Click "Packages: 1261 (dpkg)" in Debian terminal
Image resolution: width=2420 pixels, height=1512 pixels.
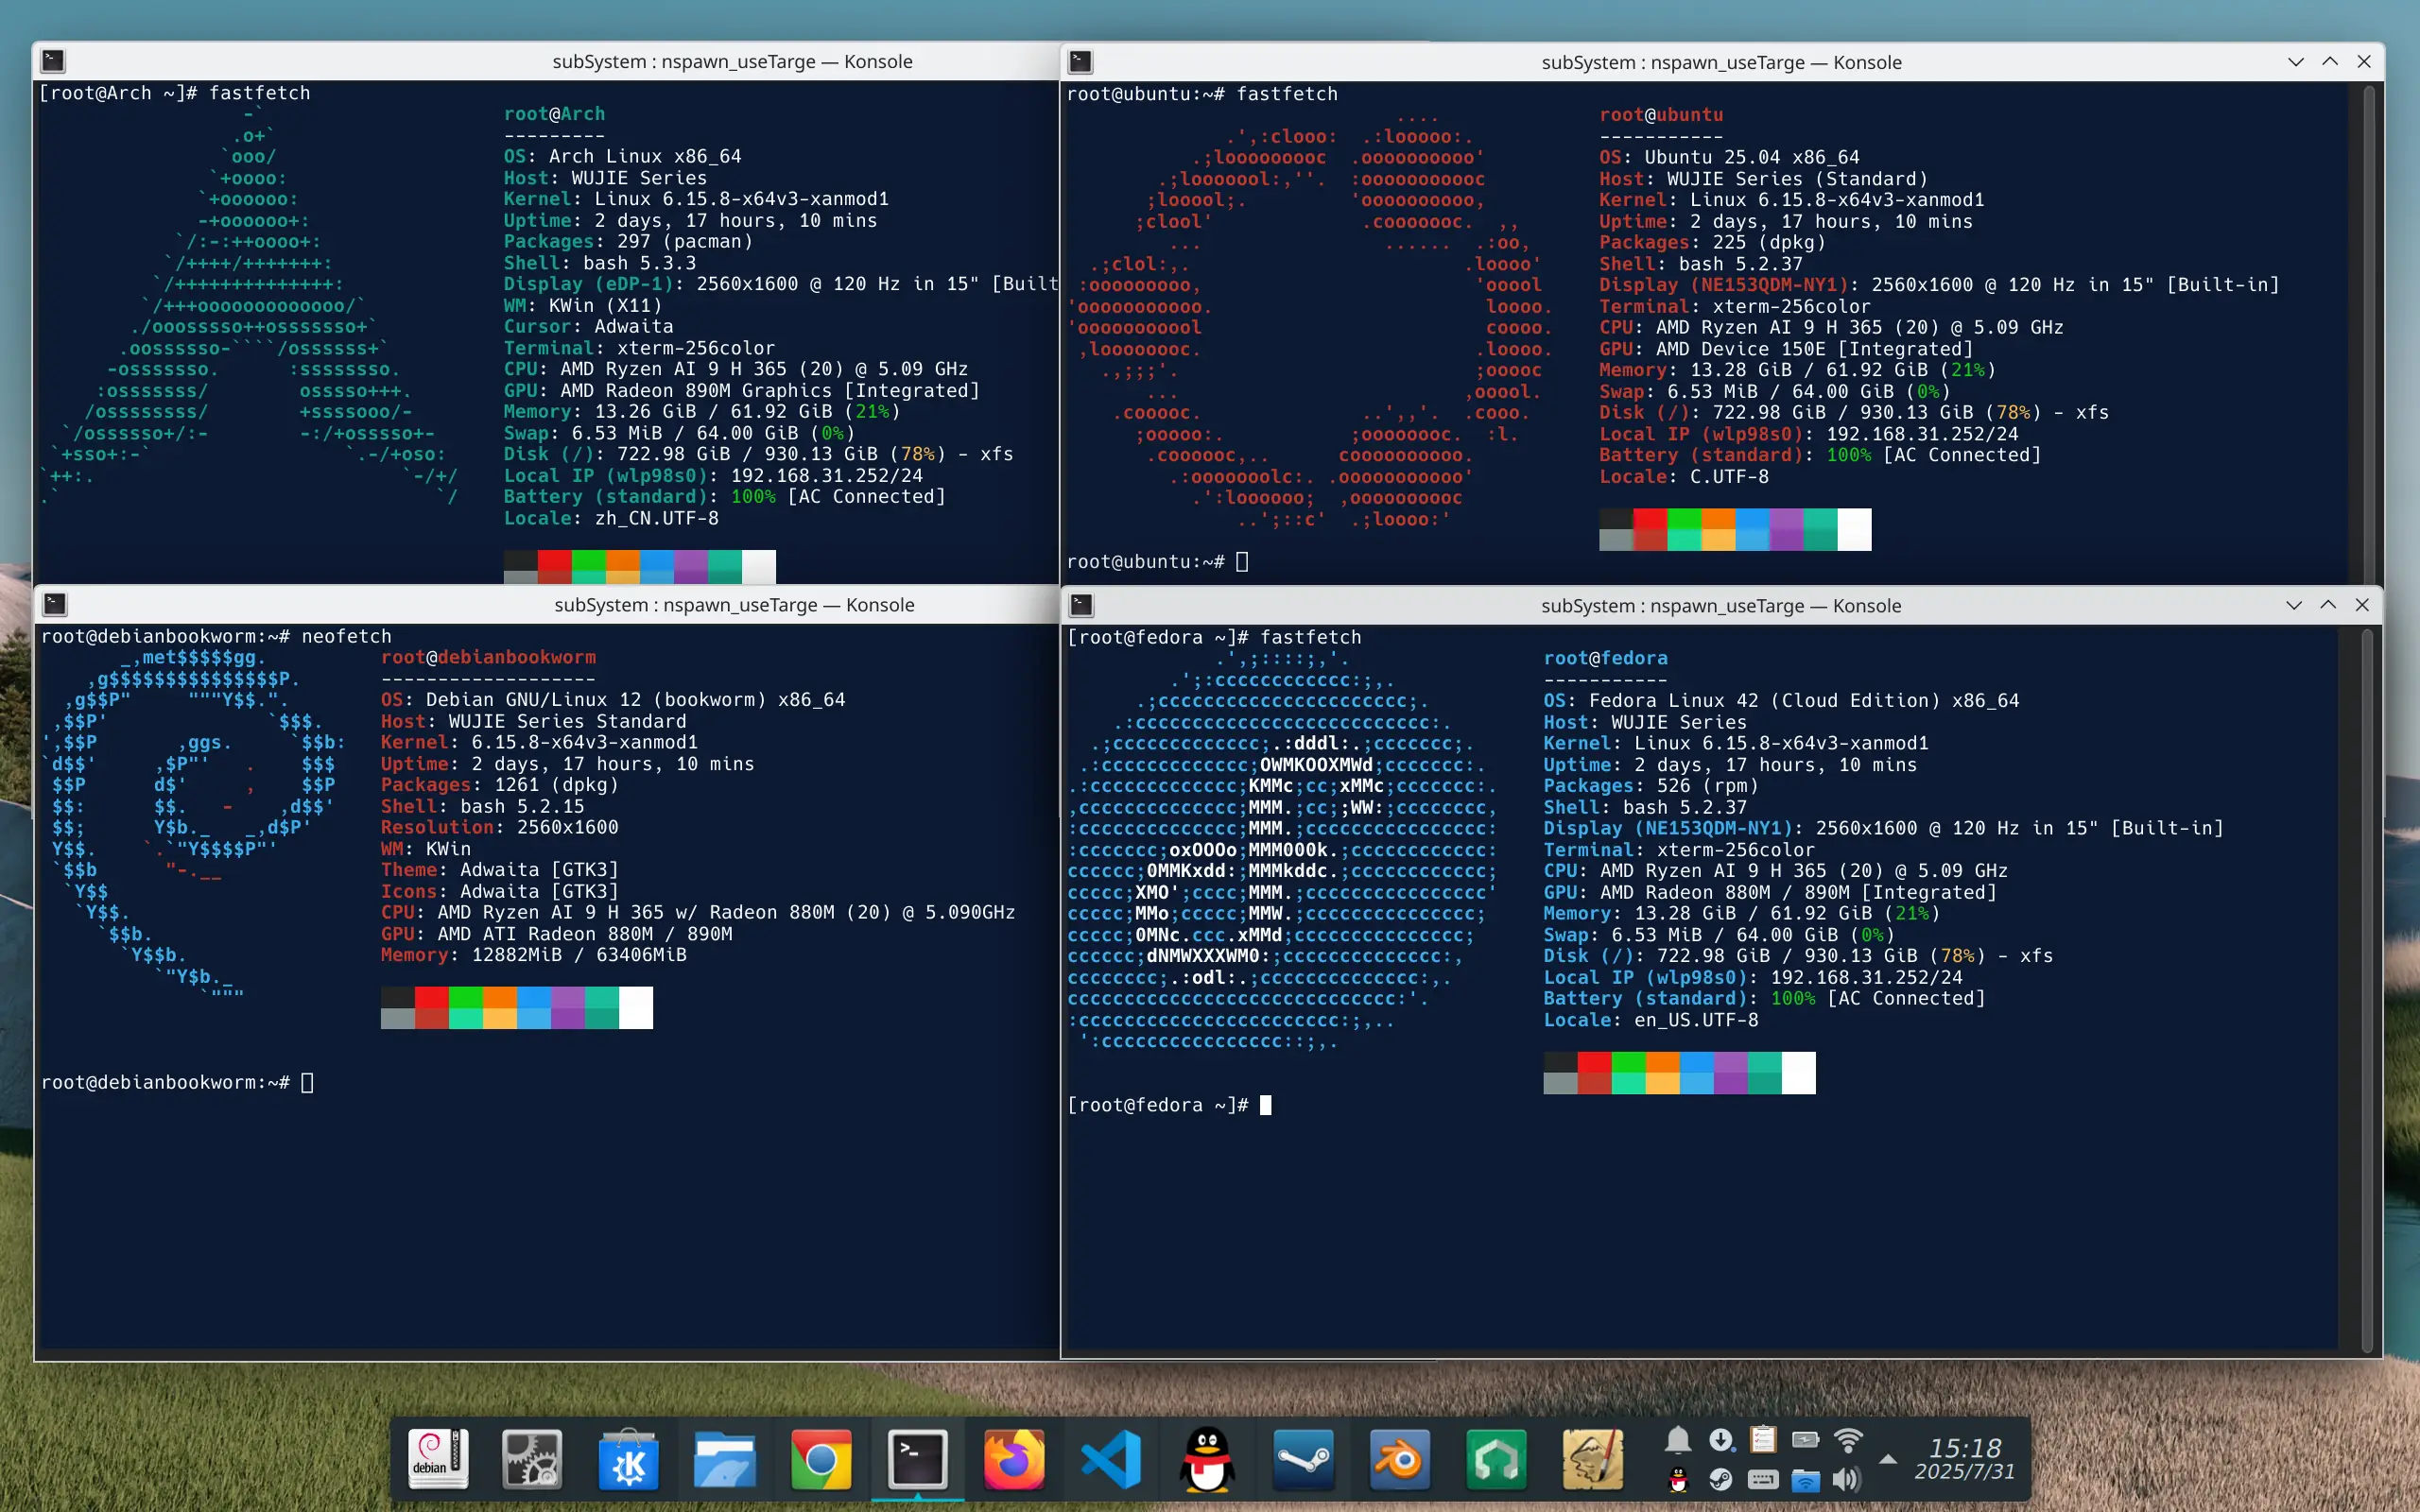(500, 784)
